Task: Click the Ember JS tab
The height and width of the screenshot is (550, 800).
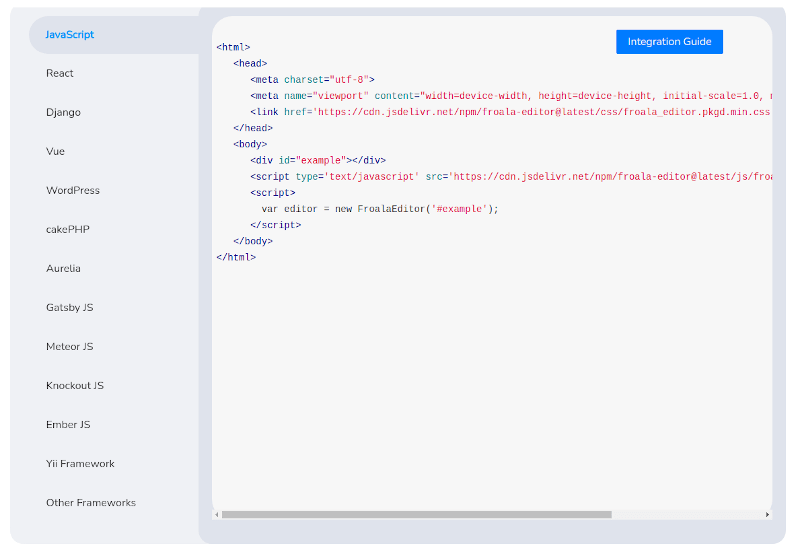Action: pyautogui.click(x=68, y=424)
